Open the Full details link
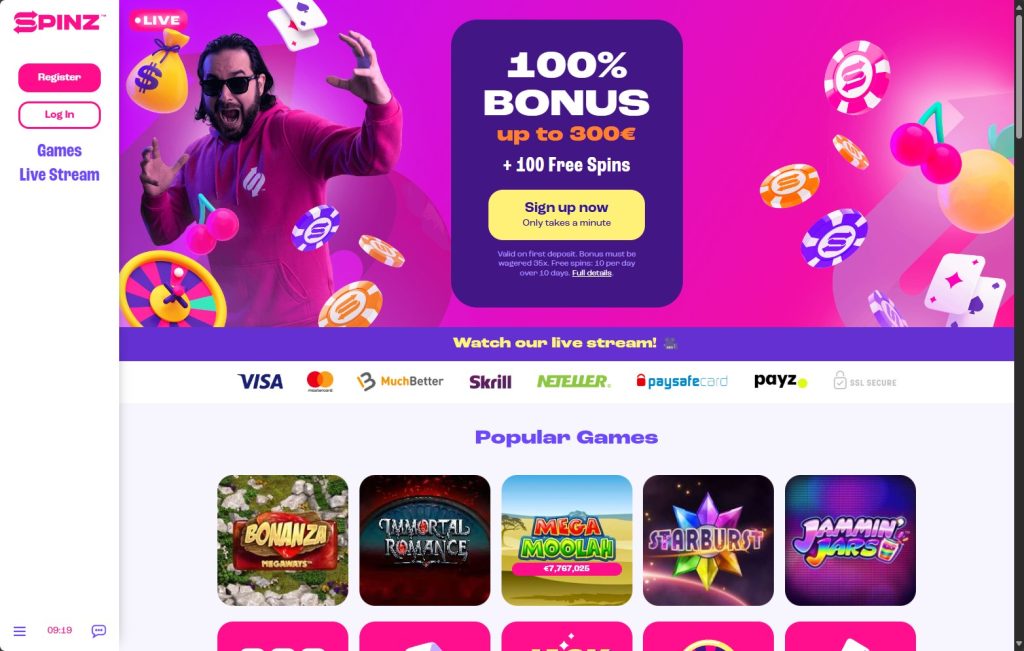 [592, 273]
